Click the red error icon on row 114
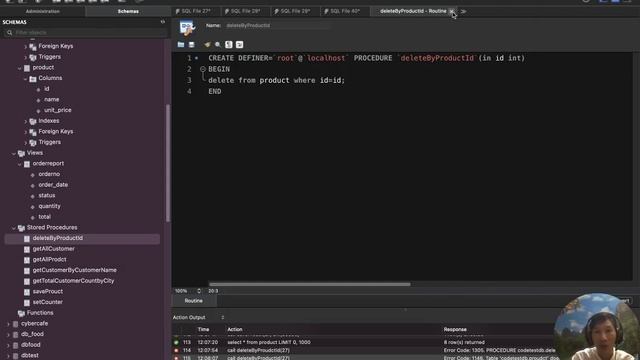This screenshot has height=360, width=640. click(176, 350)
